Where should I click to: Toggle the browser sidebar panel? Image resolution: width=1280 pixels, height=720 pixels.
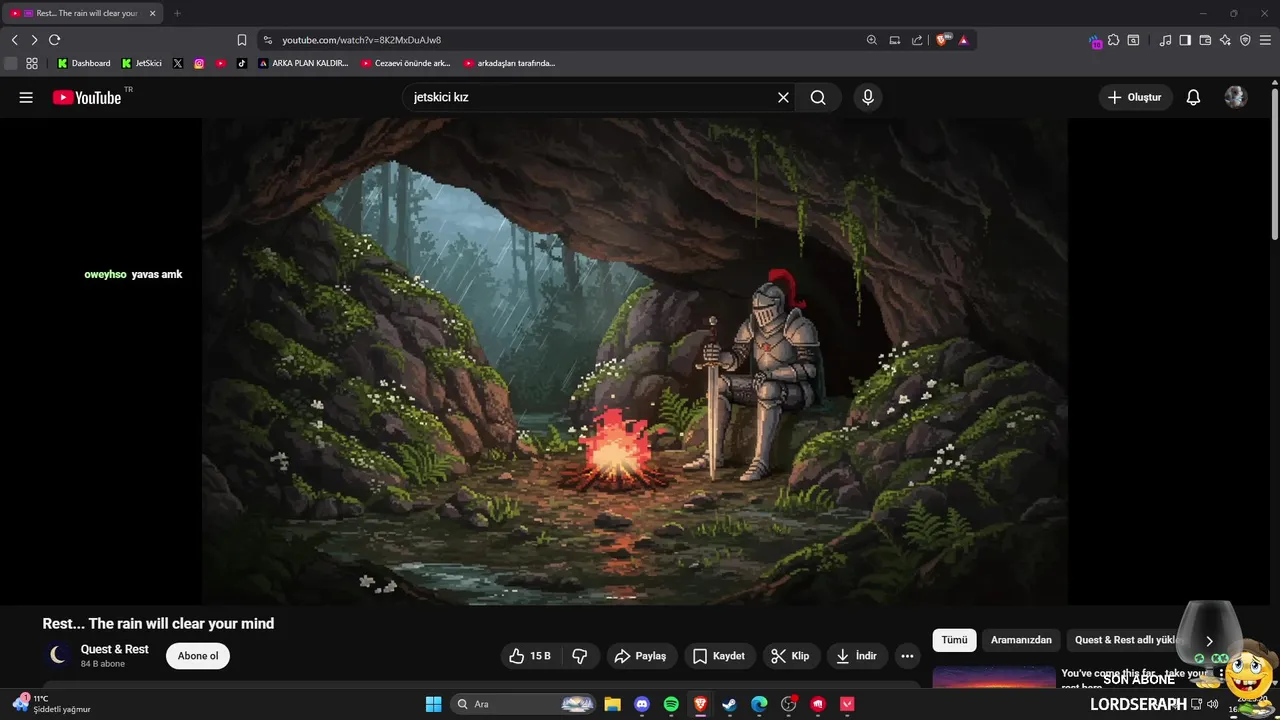[x=1185, y=40]
